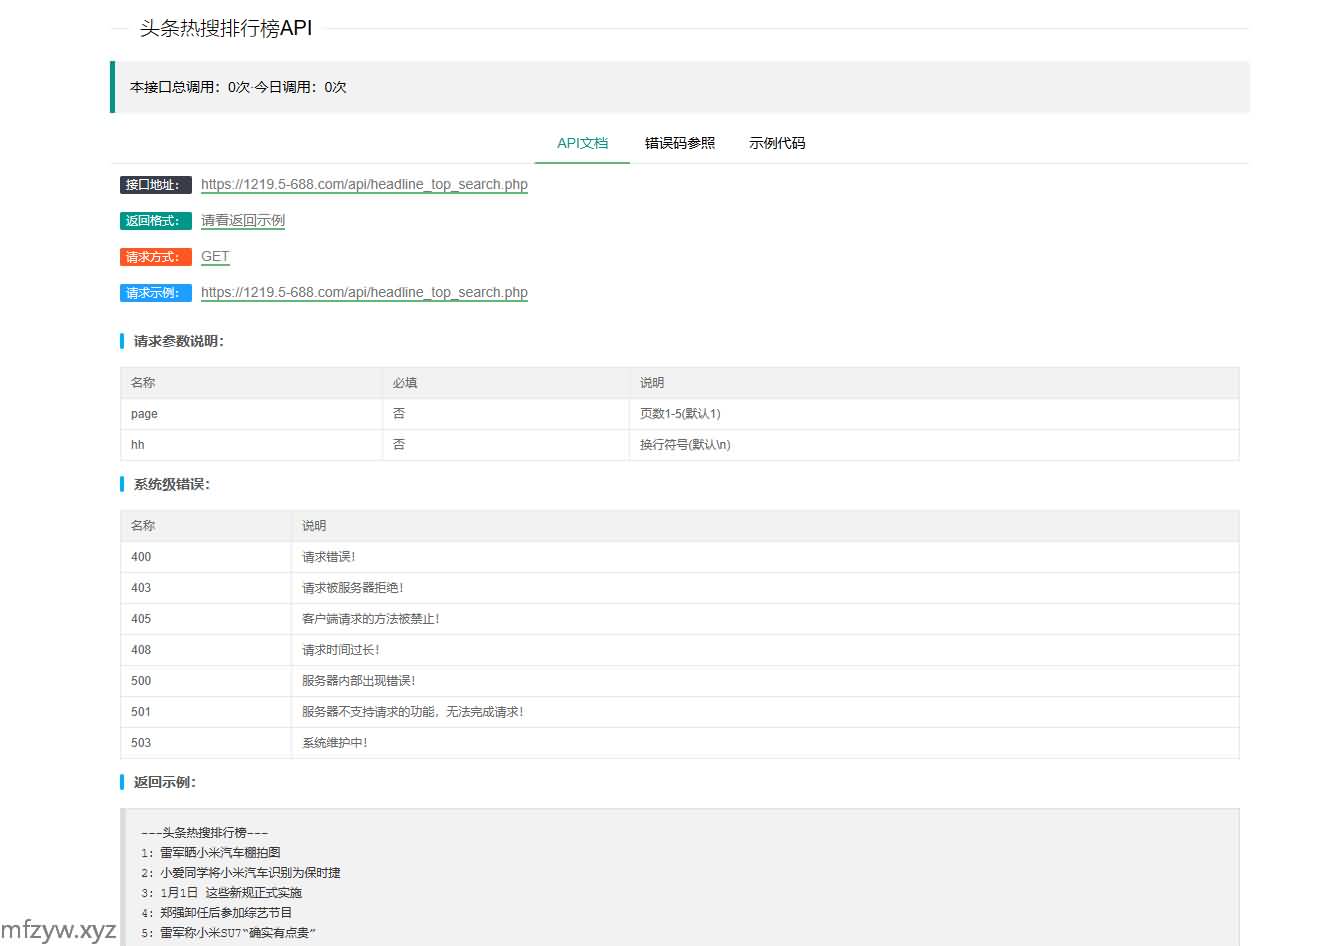Screen dimensions: 1319x946
Task: Click the dark 接口地址 label badge
Action: [x=155, y=185]
